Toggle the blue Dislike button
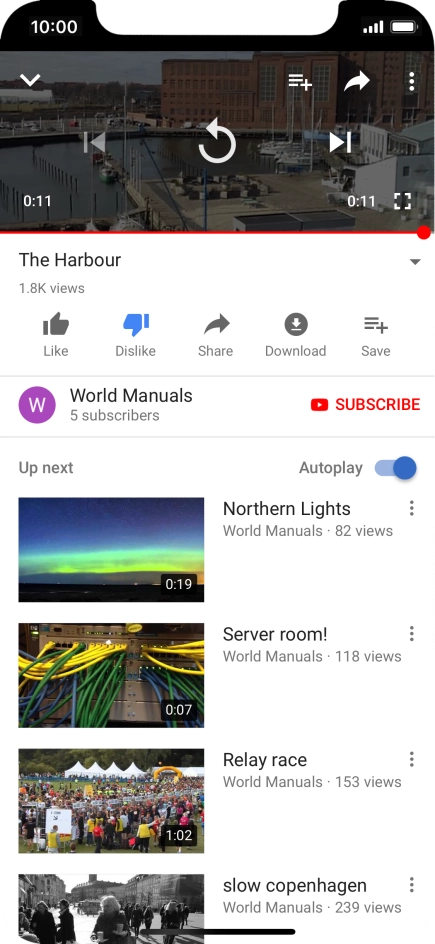435x944 pixels. coord(135,335)
